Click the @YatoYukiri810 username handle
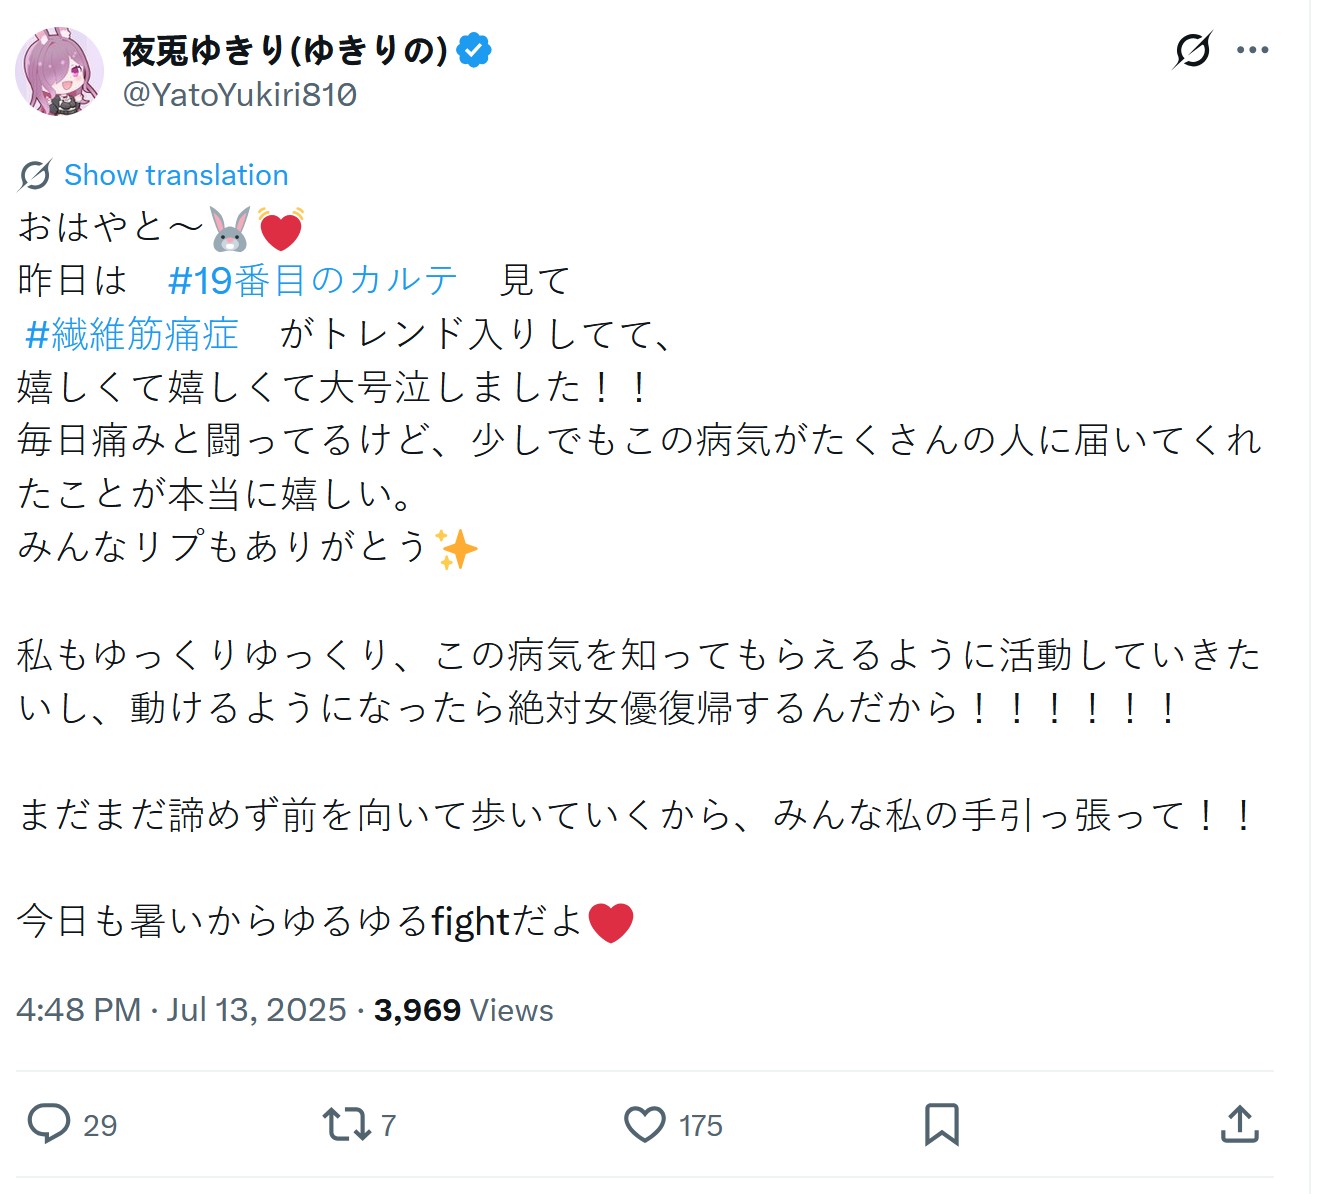This screenshot has width=1342, height=1194. 239,95
